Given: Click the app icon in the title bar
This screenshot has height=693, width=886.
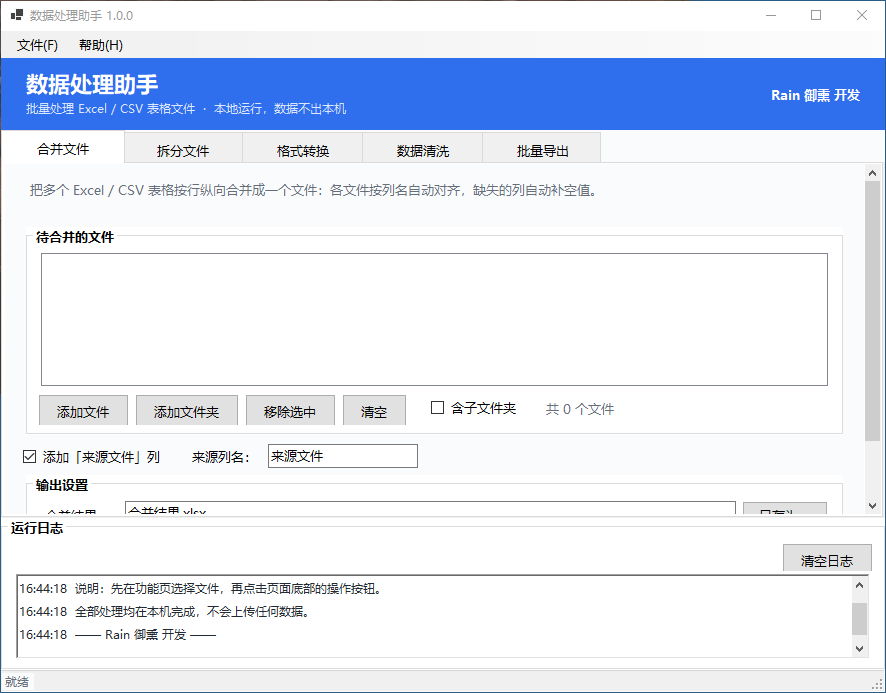Looking at the screenshot, I should click(16, 15).
